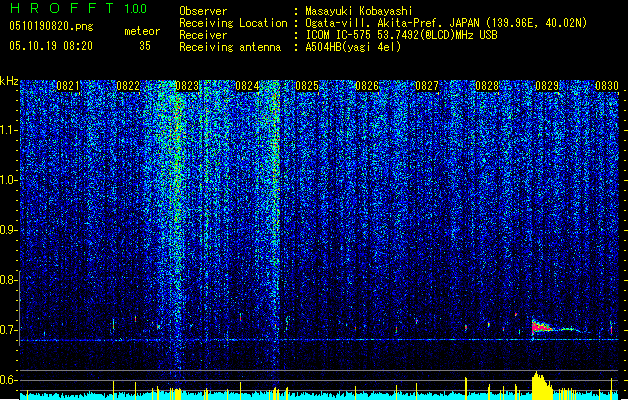This screenshot has width=629, height=400.
Task: Click the 0823 time marker
Action: point(187,86)
